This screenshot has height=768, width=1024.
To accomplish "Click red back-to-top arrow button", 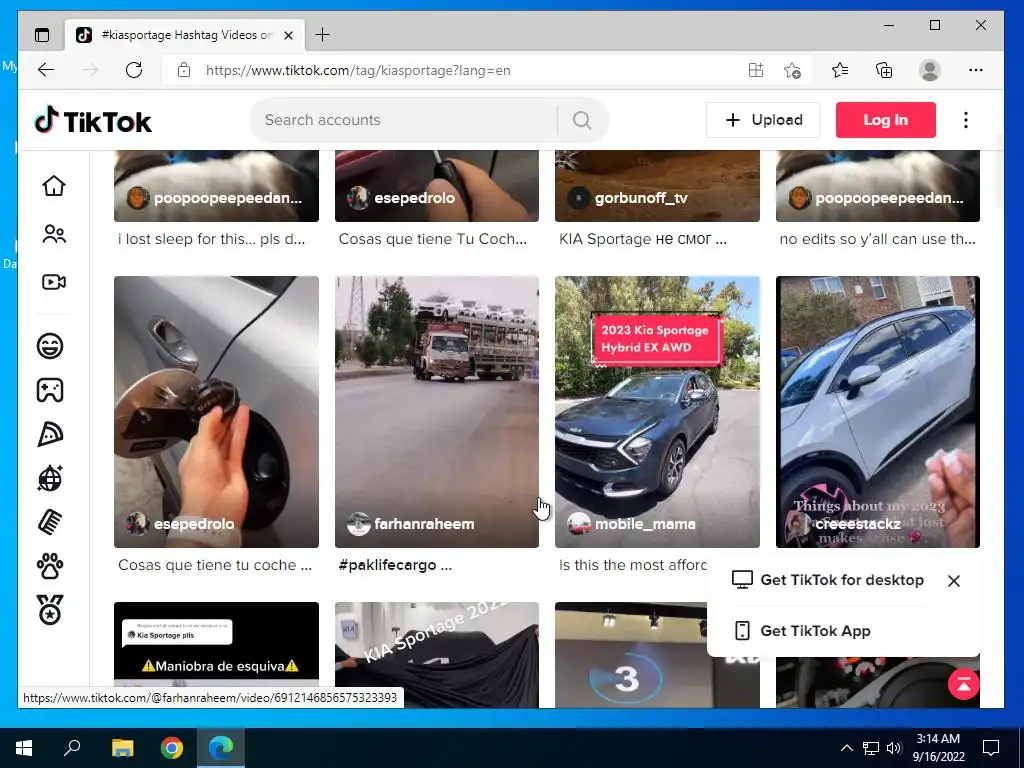I will tap(963, 684).
